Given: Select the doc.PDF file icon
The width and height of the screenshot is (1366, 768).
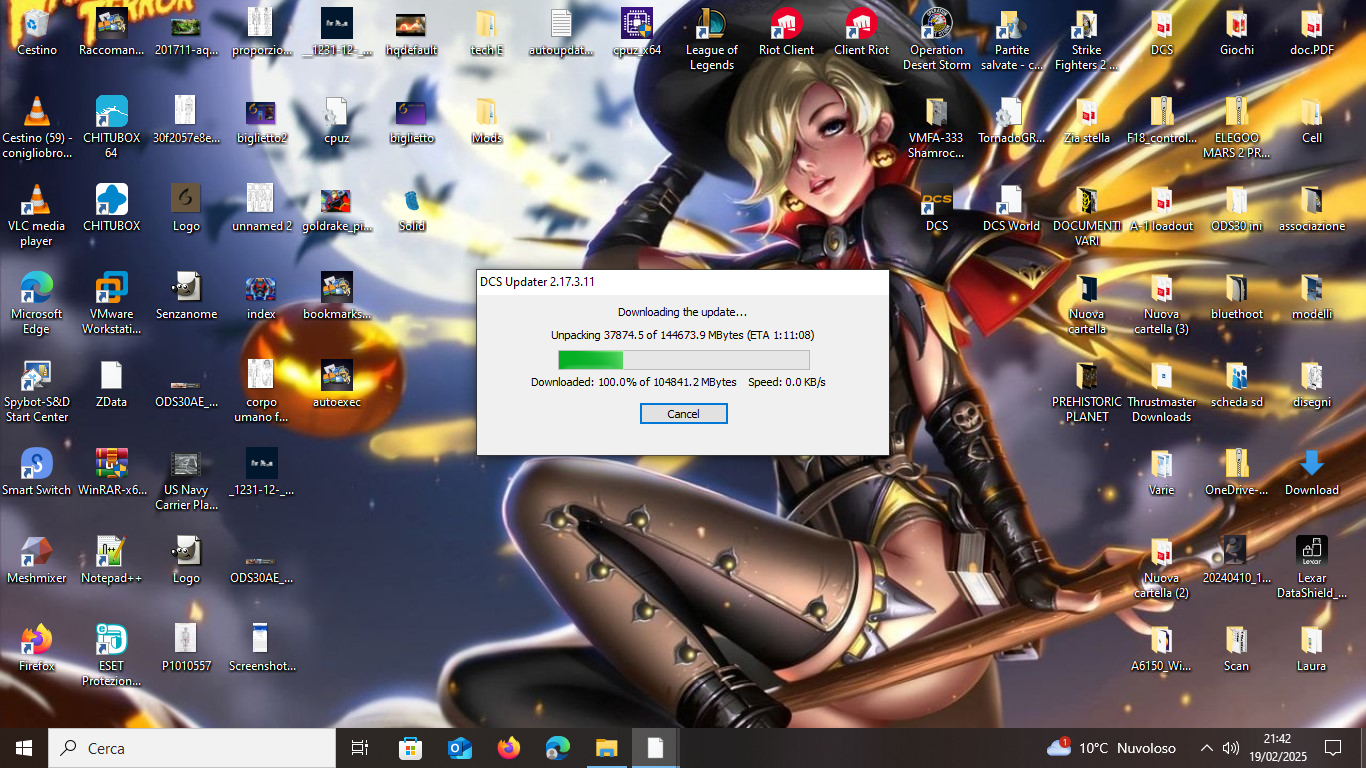Looking at the screenshot, I should 1311,31.
